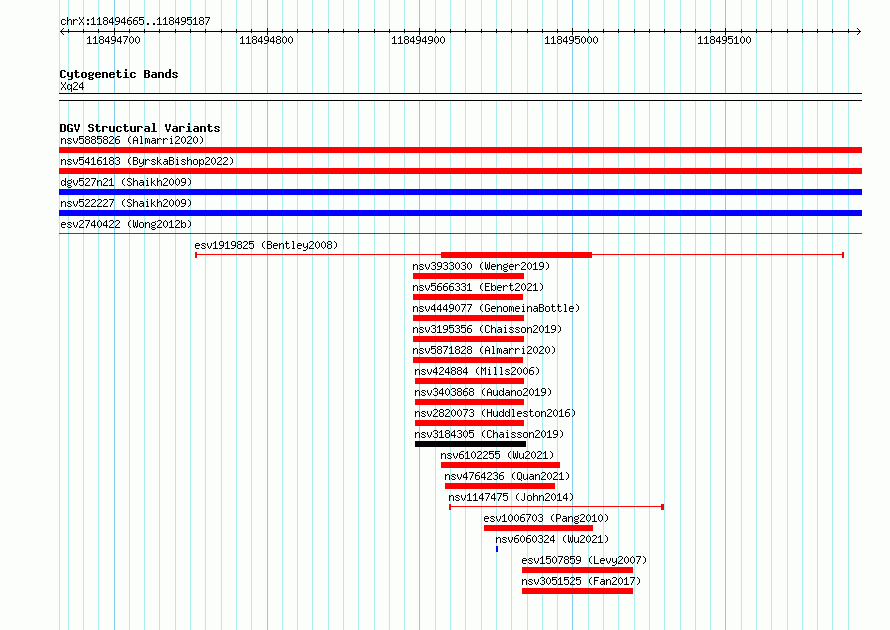Select the blue bar for nsv522227
The height and width of the screenshot is (630, 890).
point(460,213)
